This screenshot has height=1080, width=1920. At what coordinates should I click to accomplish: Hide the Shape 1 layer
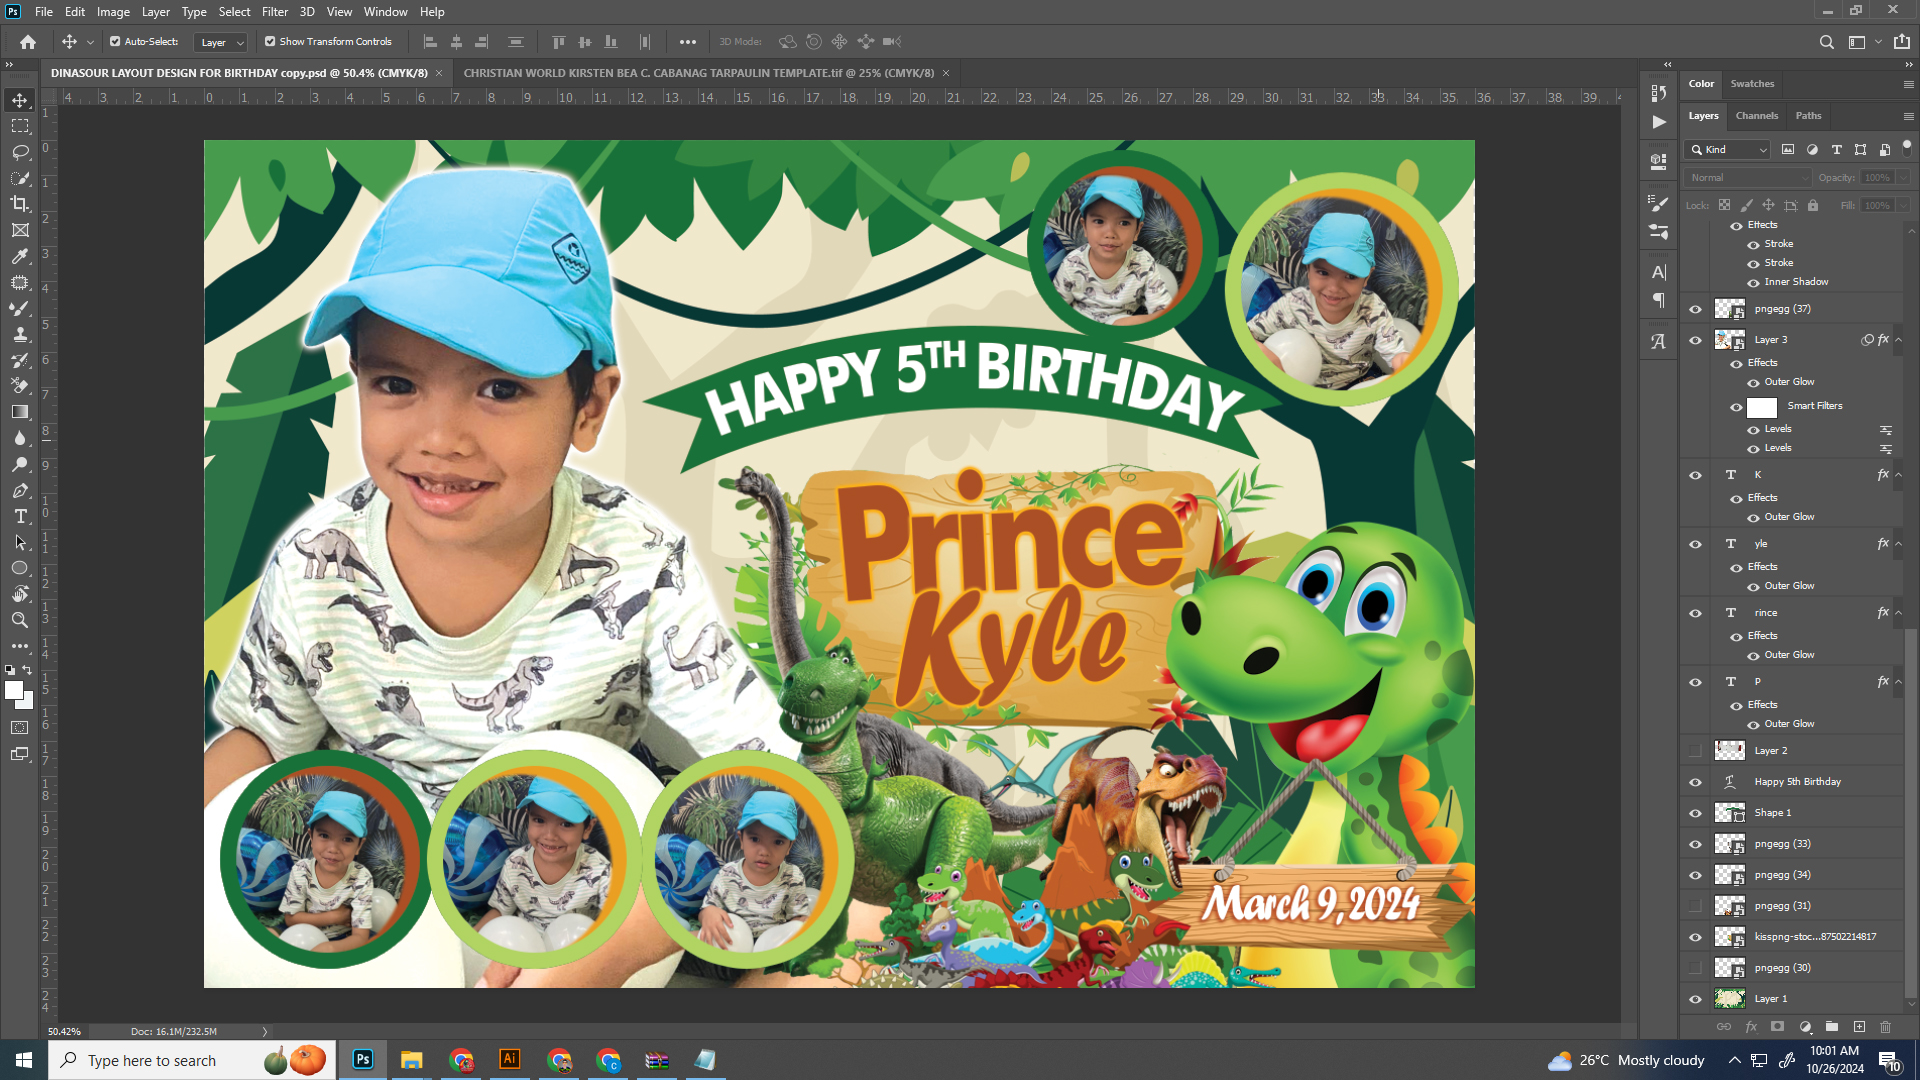click(1695, 813)
